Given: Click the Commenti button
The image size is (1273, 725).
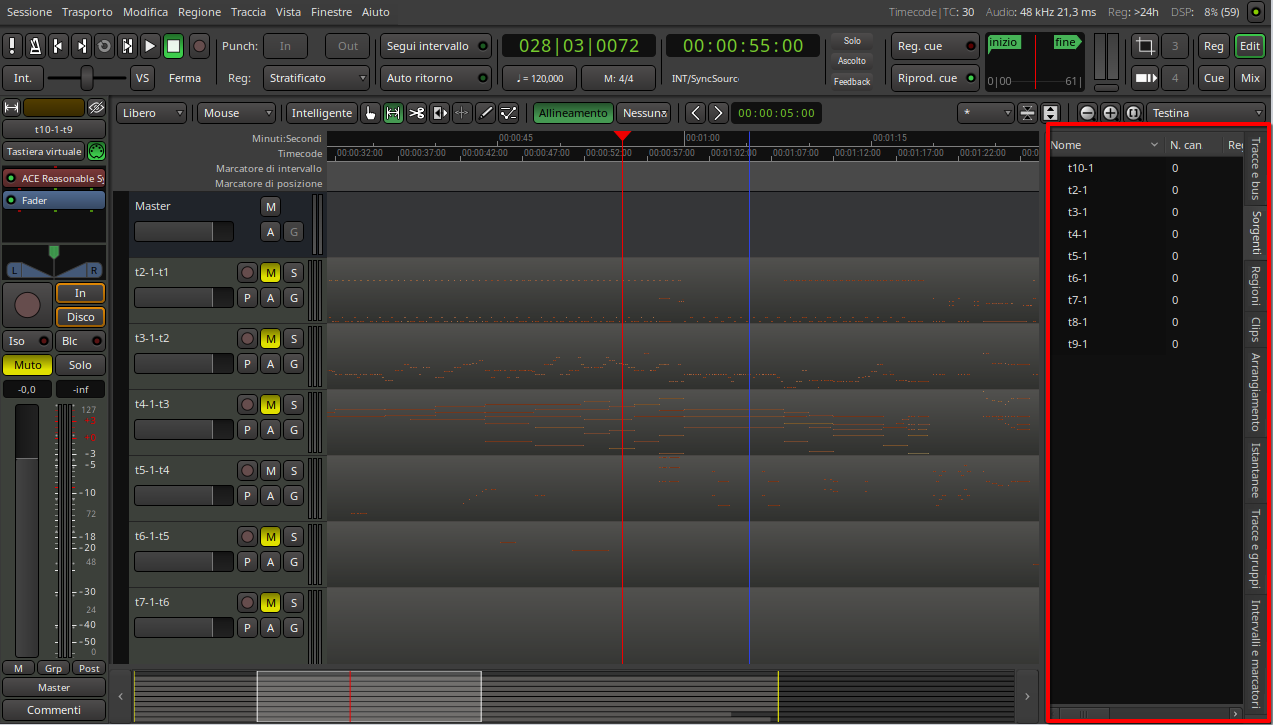Looking at the screenshot, I should pyautogui.click(x=54, y=710).
